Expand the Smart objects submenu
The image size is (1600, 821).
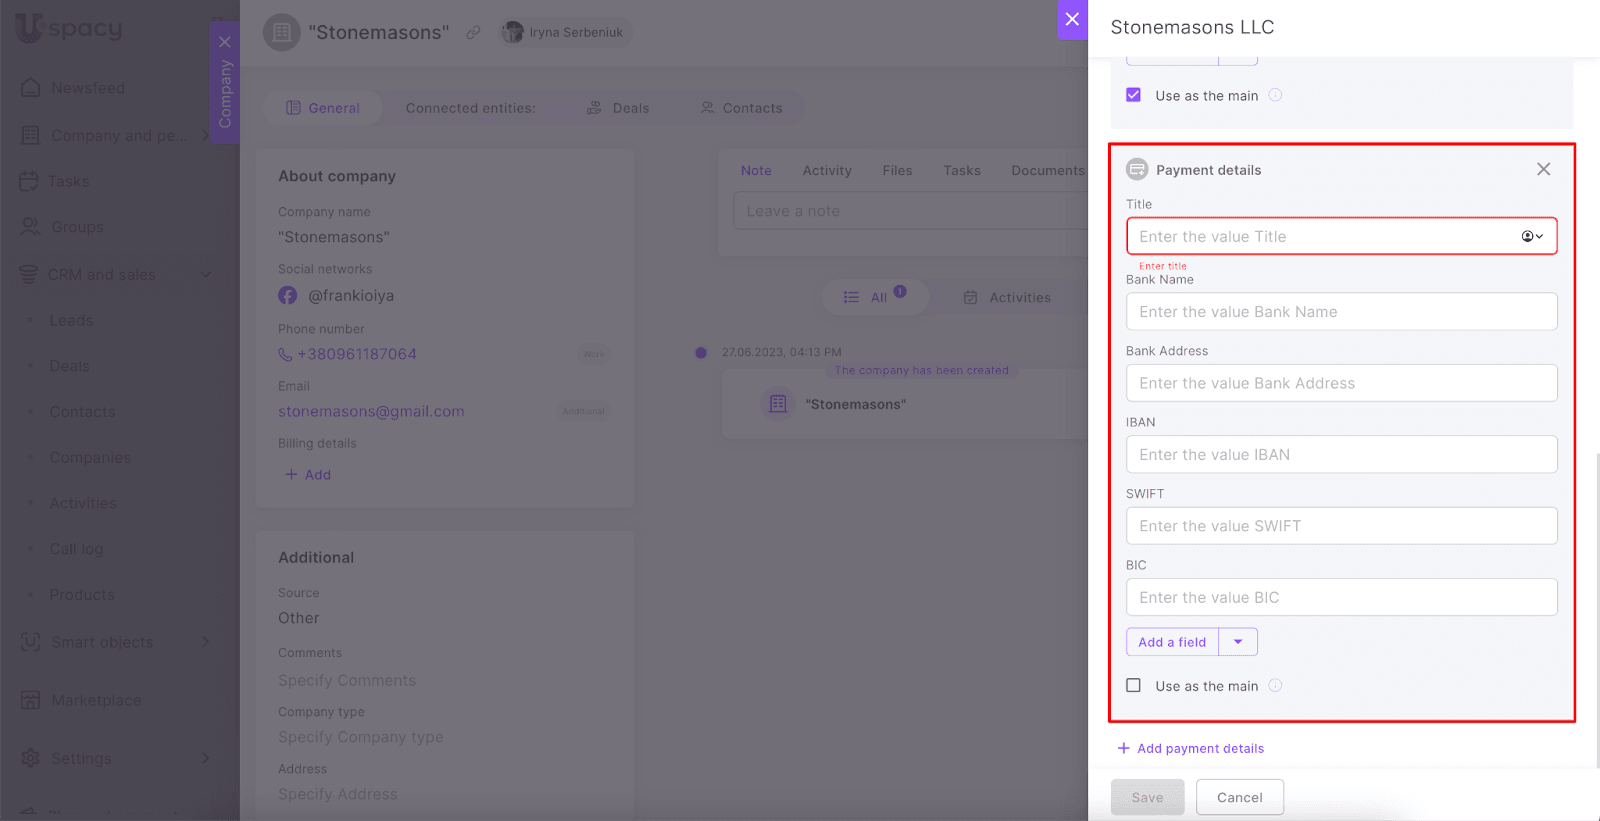(x=205, y=642)
